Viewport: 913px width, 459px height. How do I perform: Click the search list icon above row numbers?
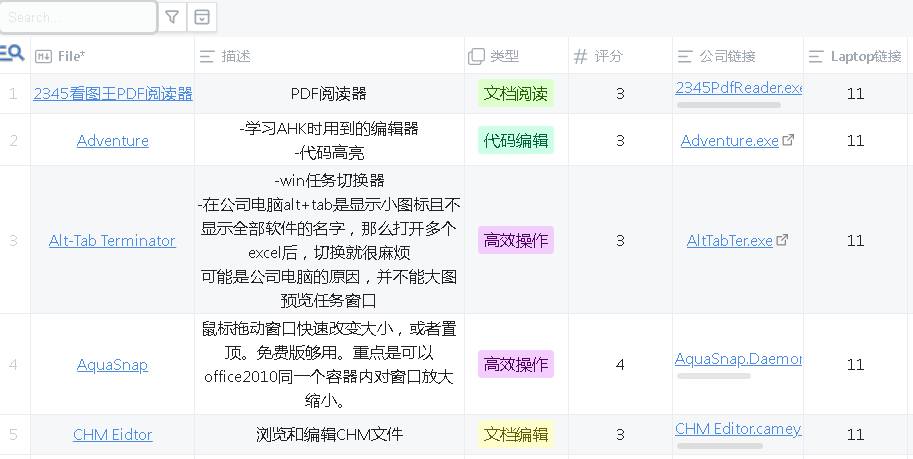13,54
